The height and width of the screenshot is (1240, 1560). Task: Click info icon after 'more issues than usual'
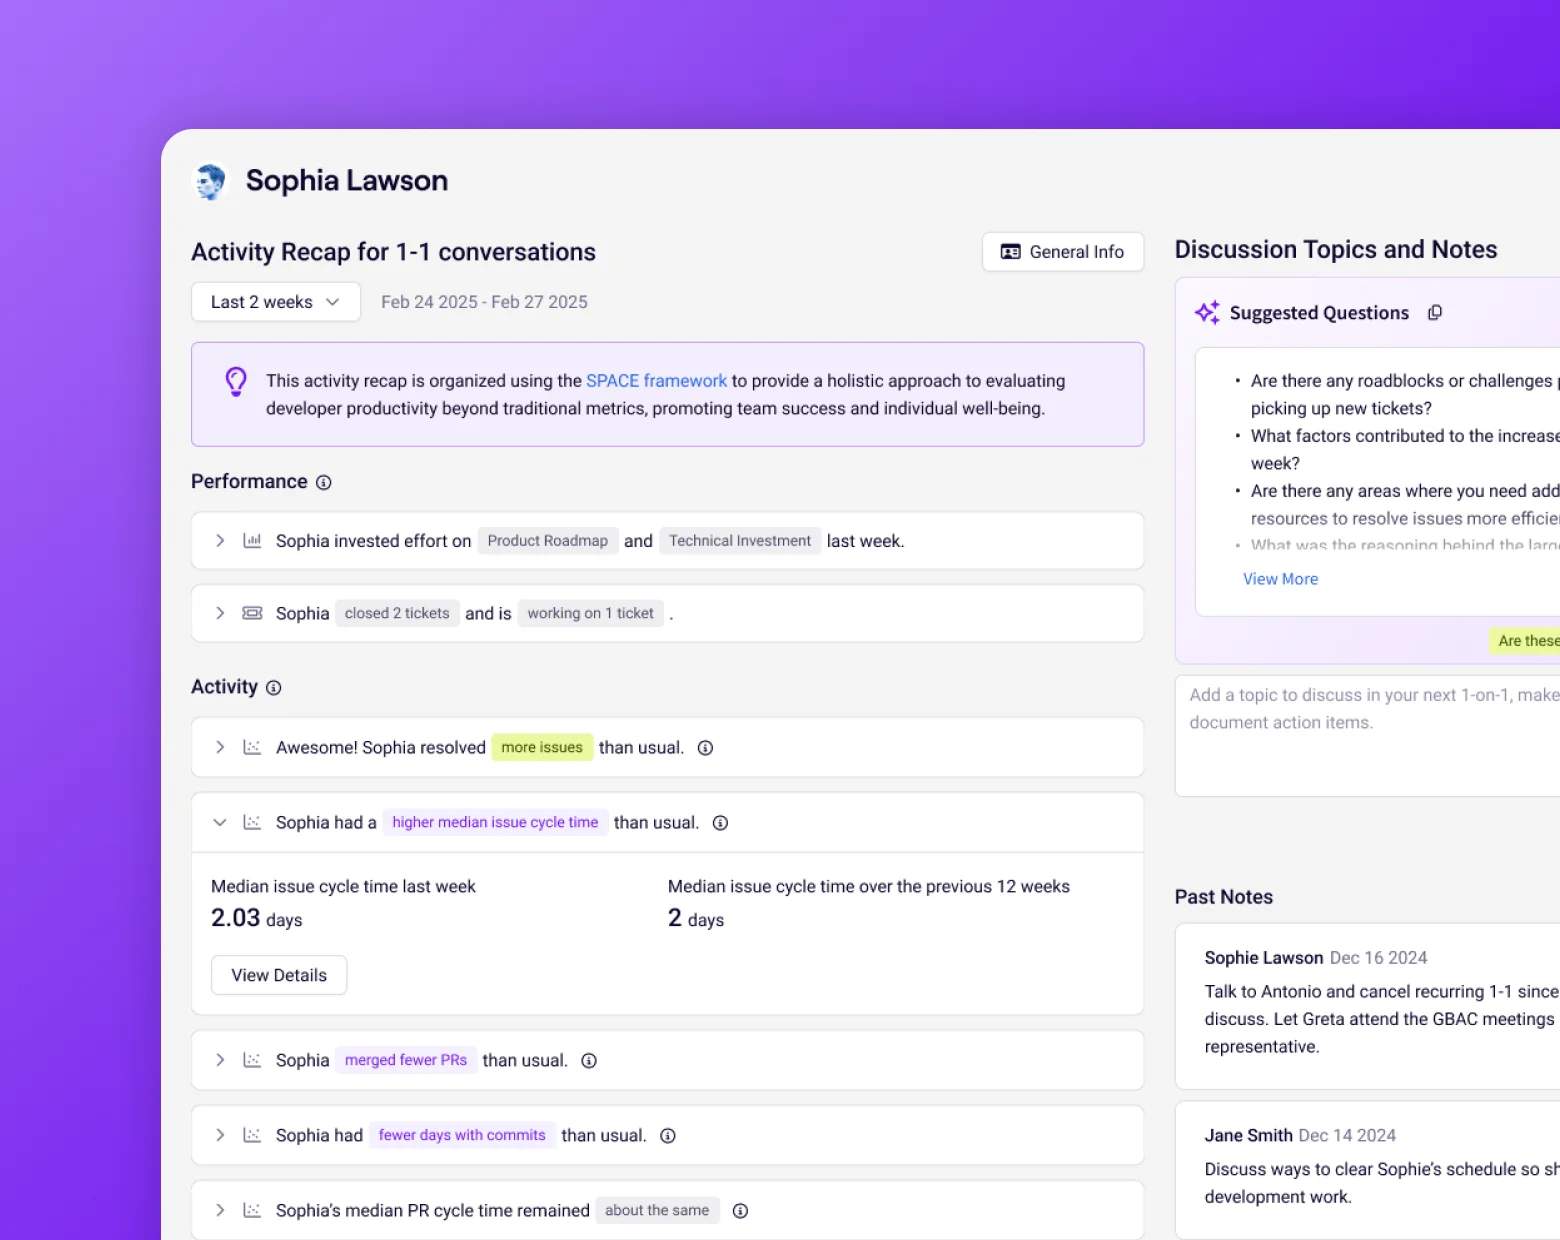tap(705, 748)
